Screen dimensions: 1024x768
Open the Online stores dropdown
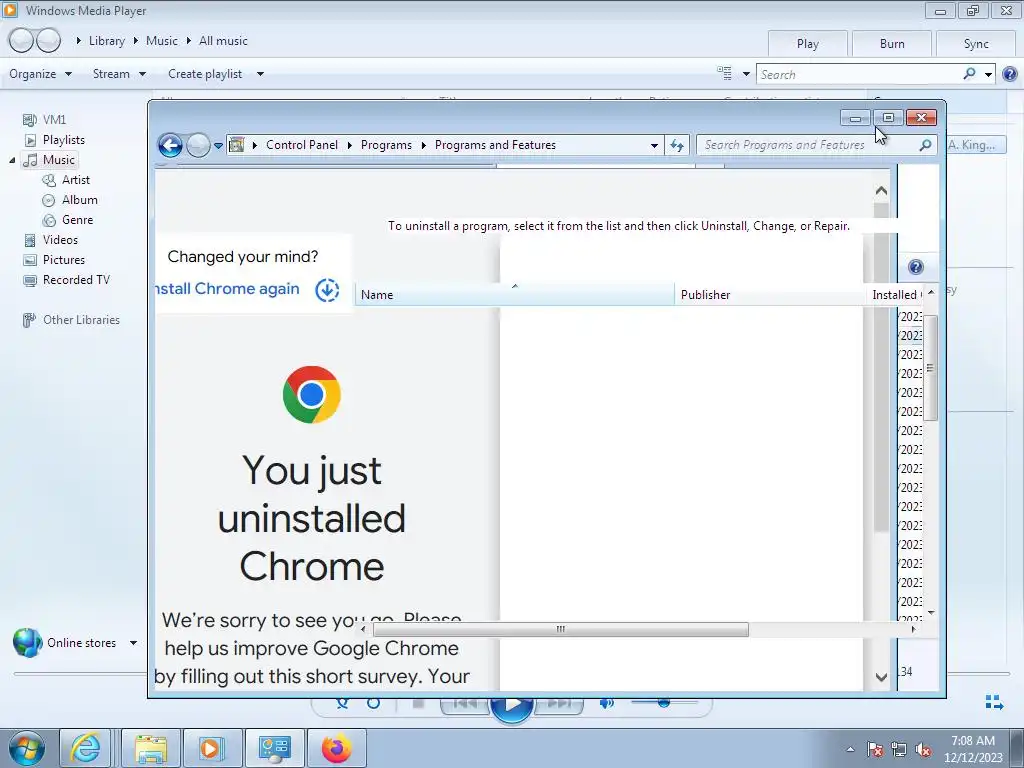tap(133, 643)
